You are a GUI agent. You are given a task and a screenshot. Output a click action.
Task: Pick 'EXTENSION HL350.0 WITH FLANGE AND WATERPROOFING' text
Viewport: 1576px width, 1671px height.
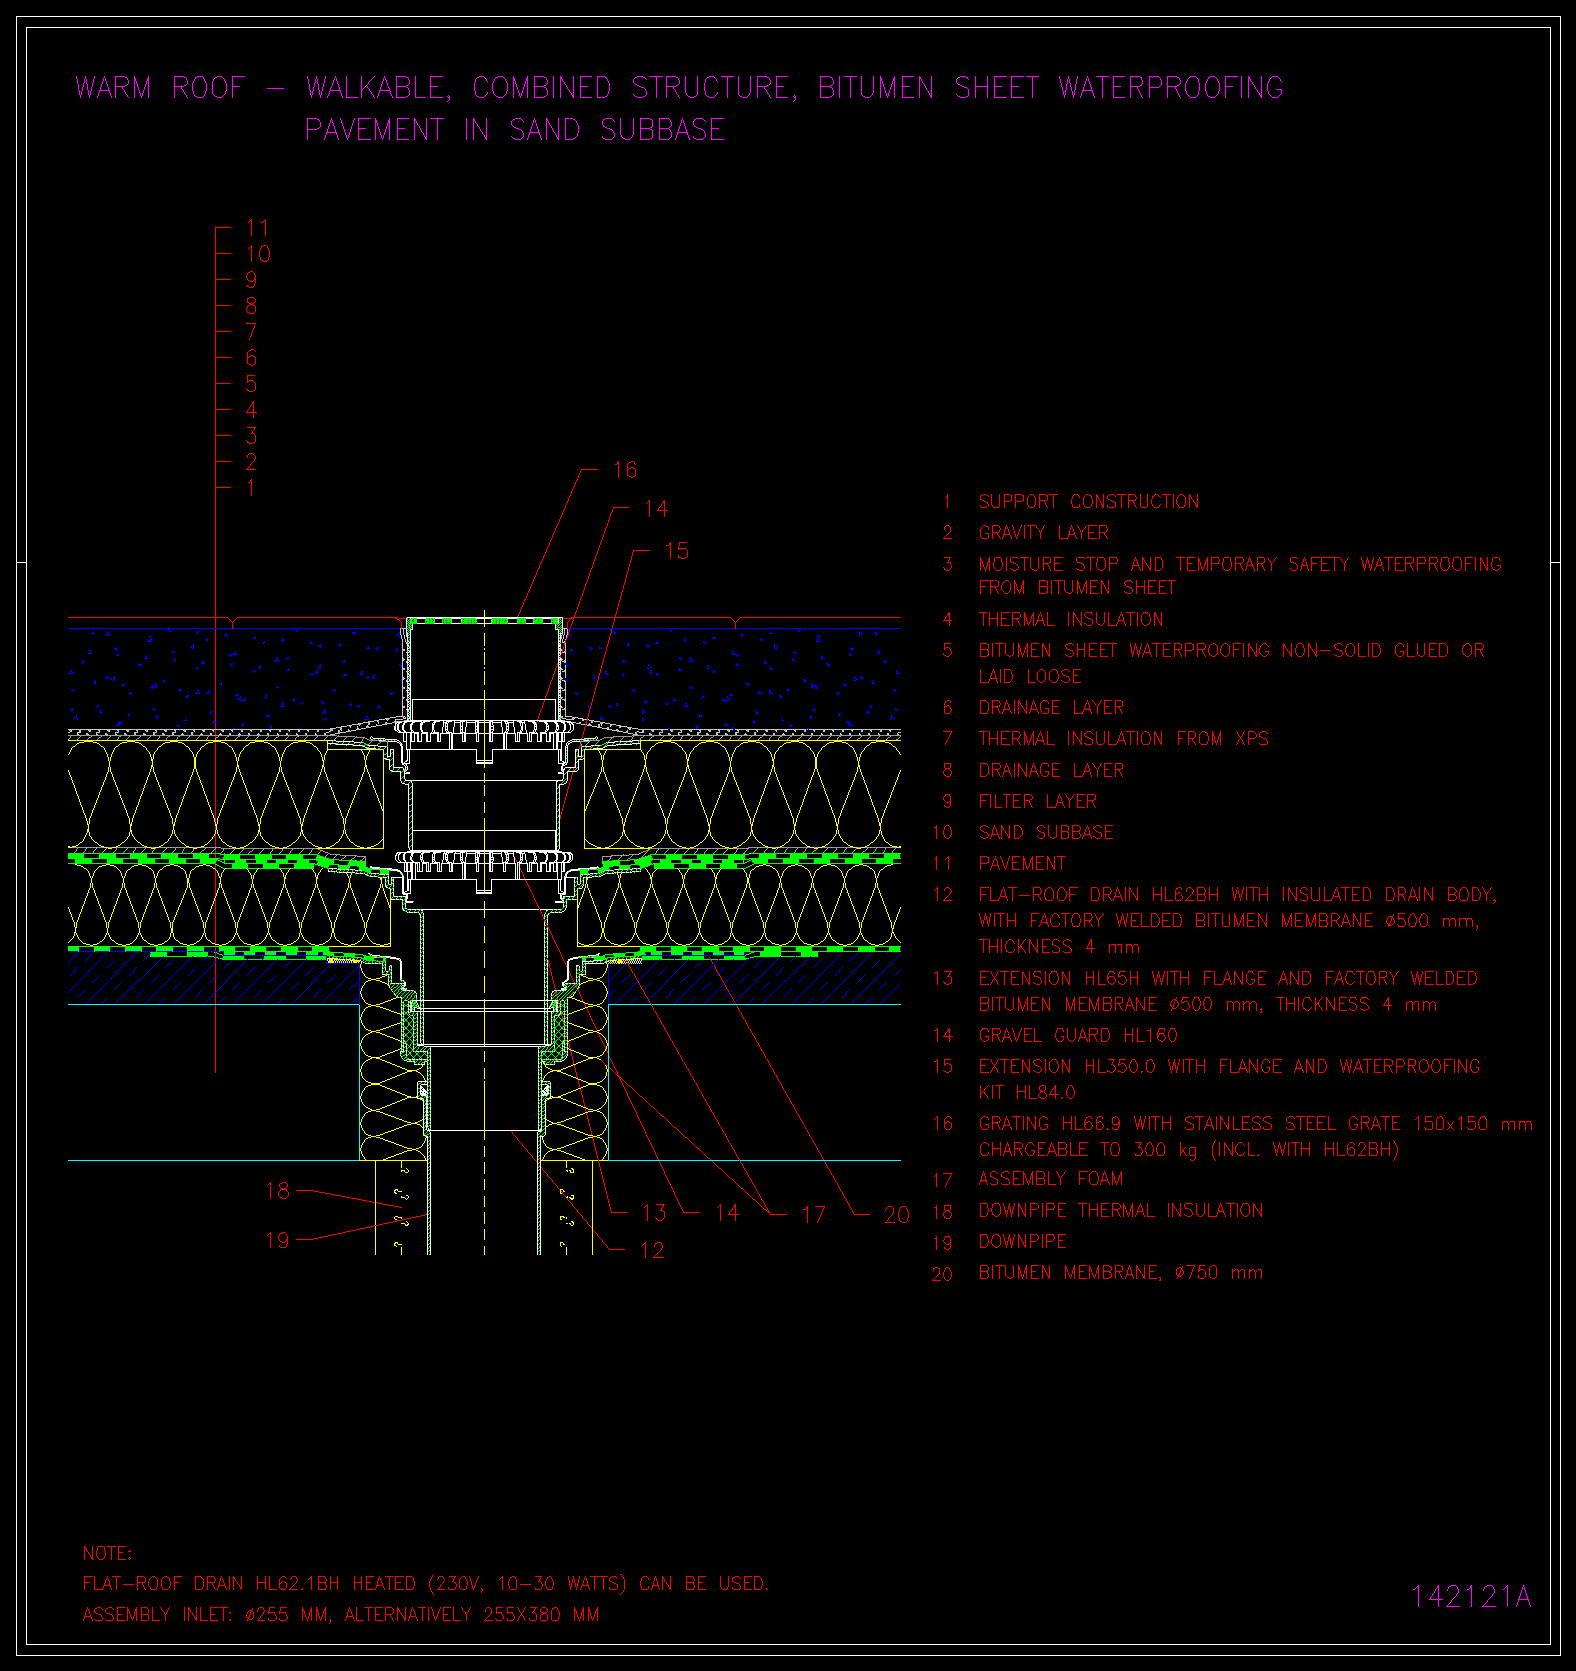1229,1067
